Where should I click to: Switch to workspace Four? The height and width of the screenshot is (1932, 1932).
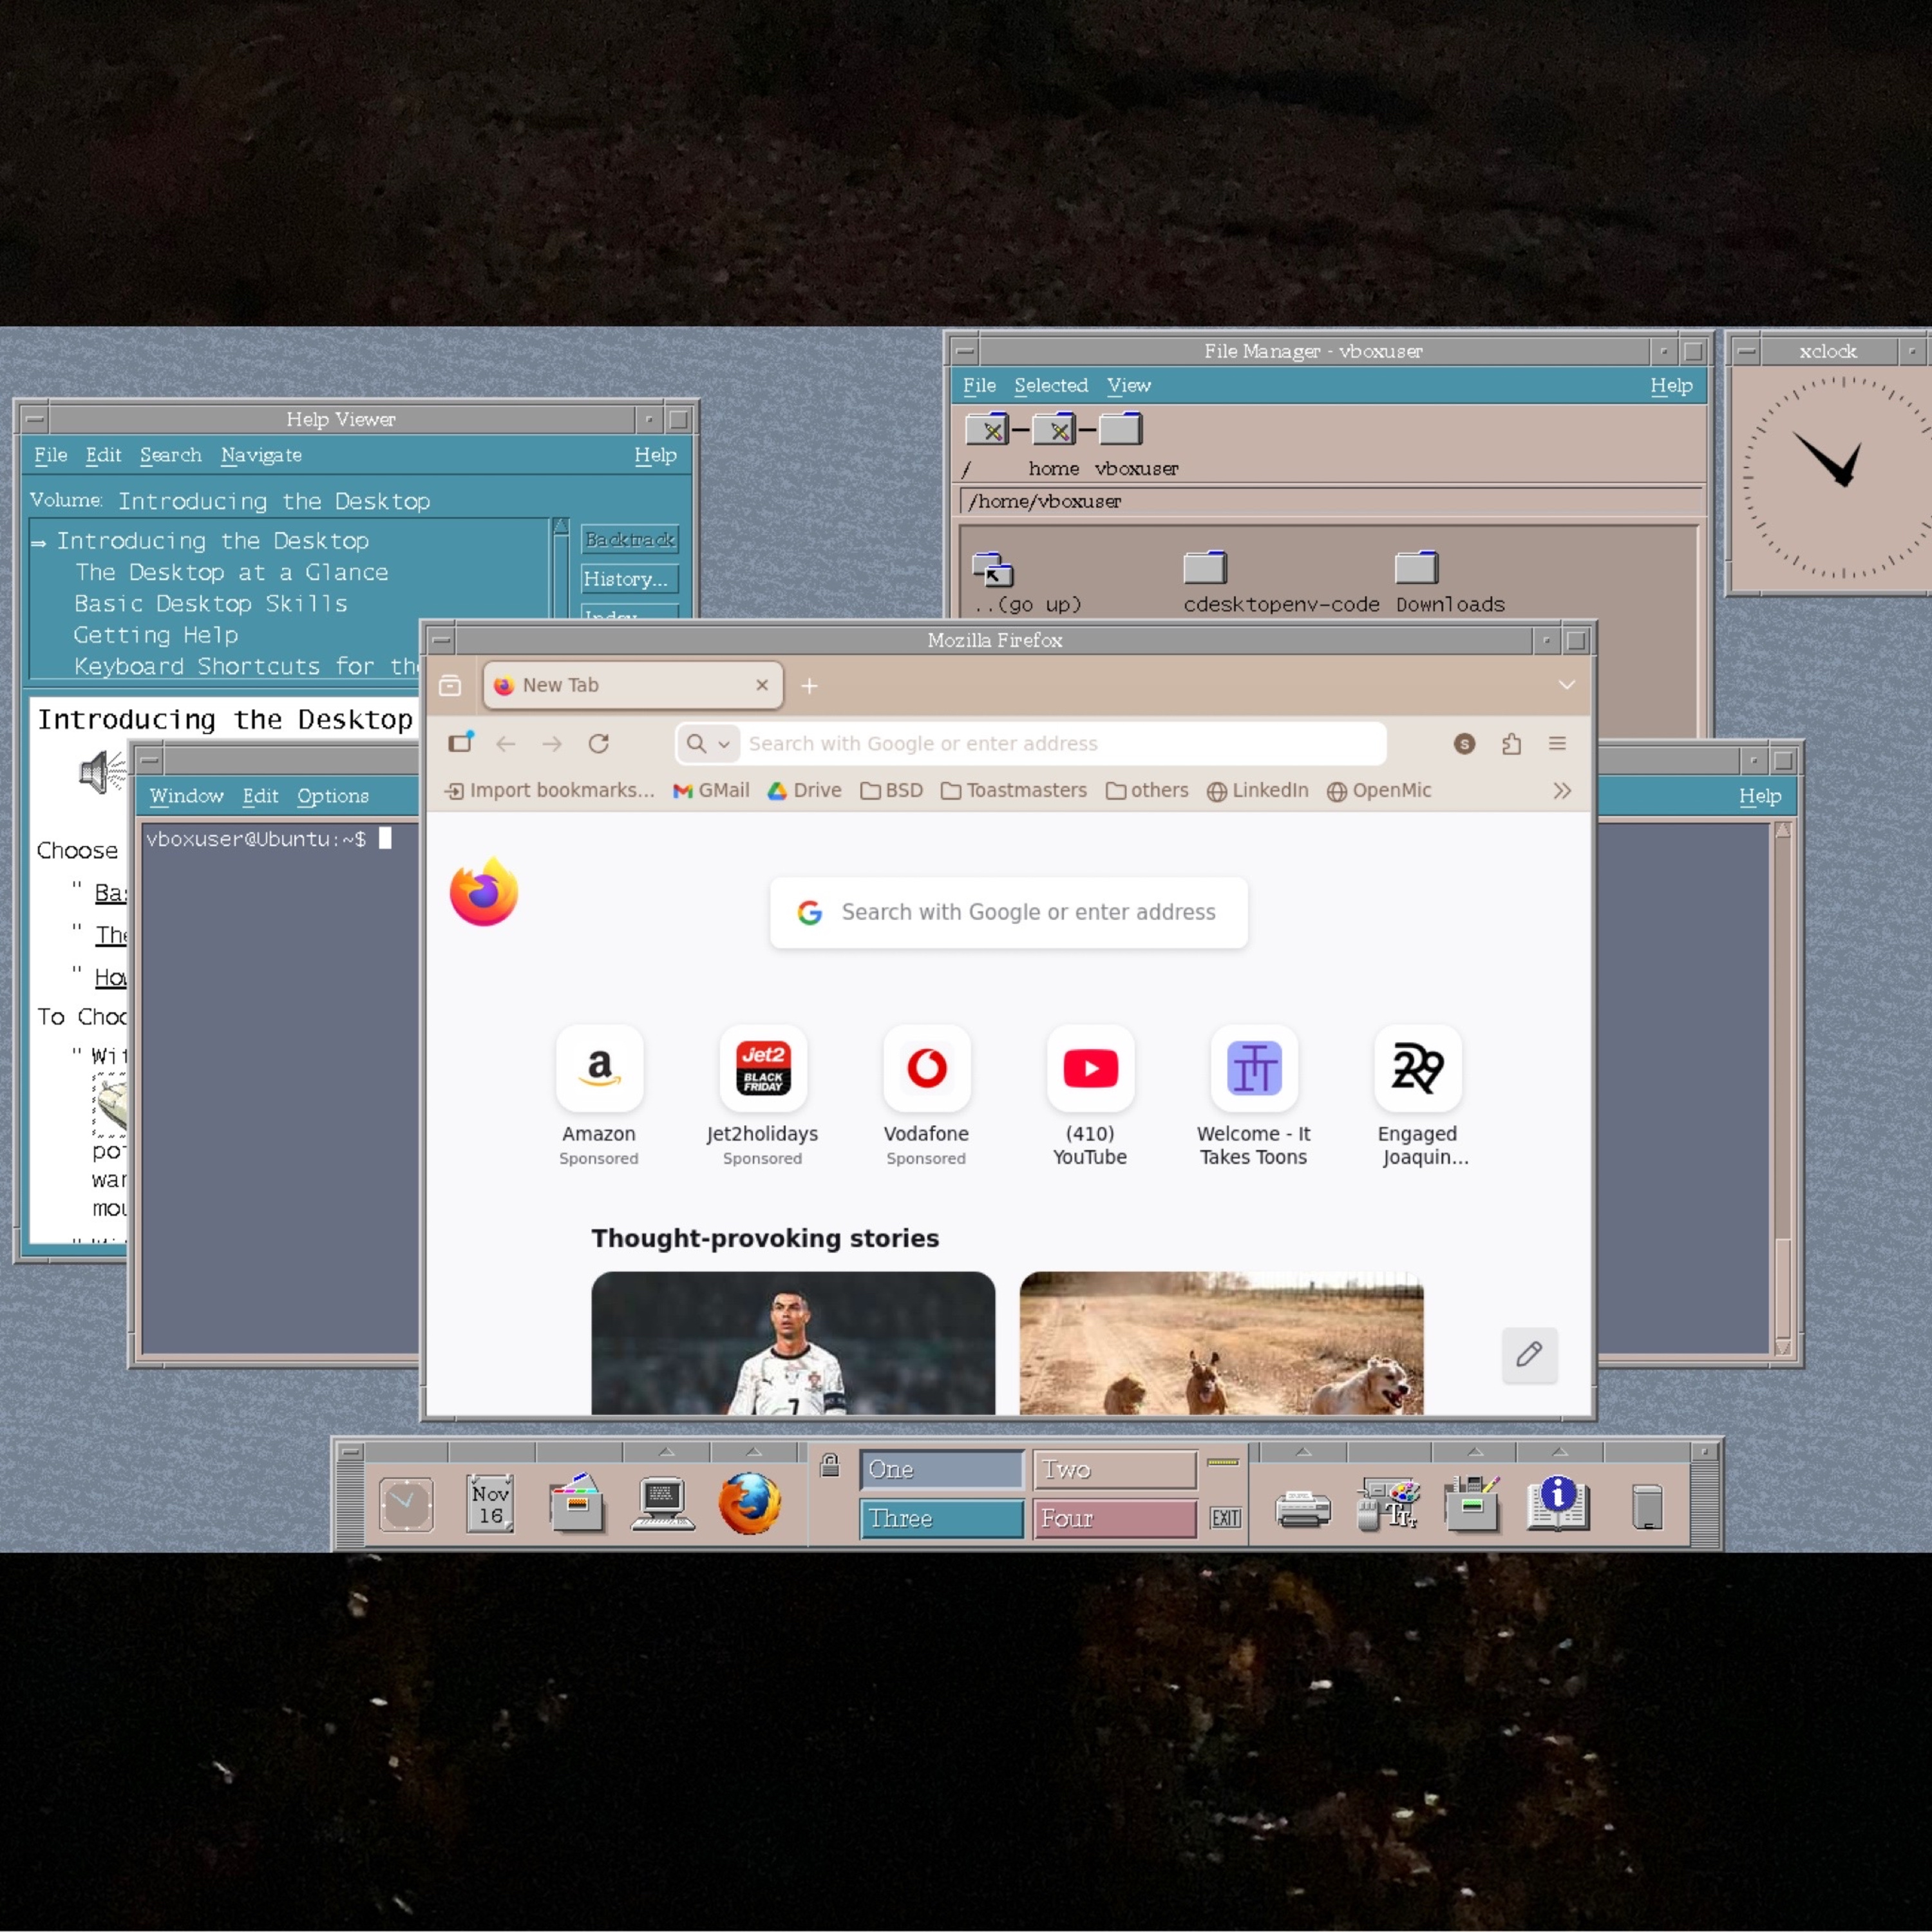click(1114, 1518)
